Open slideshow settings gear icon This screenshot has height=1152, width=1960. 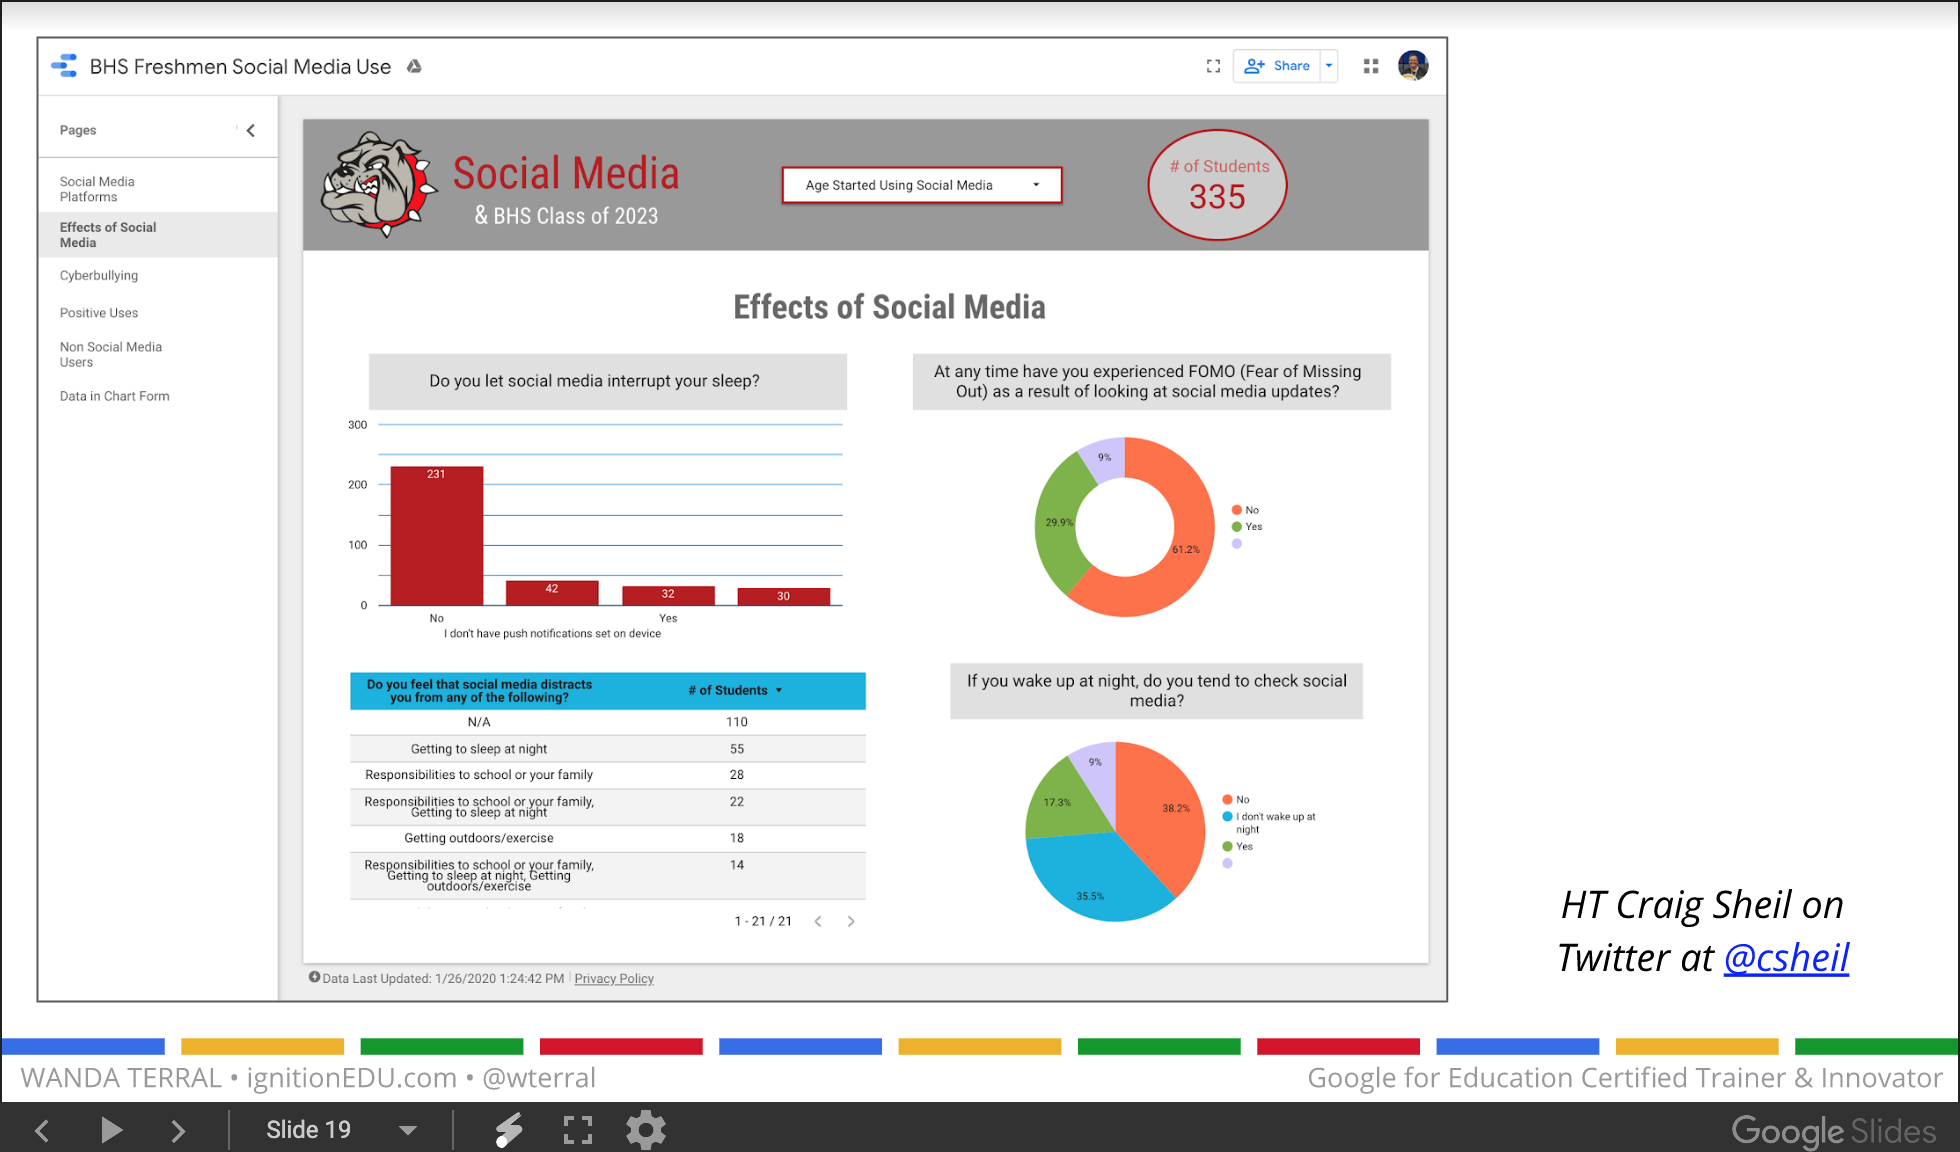click(645, 1130)
